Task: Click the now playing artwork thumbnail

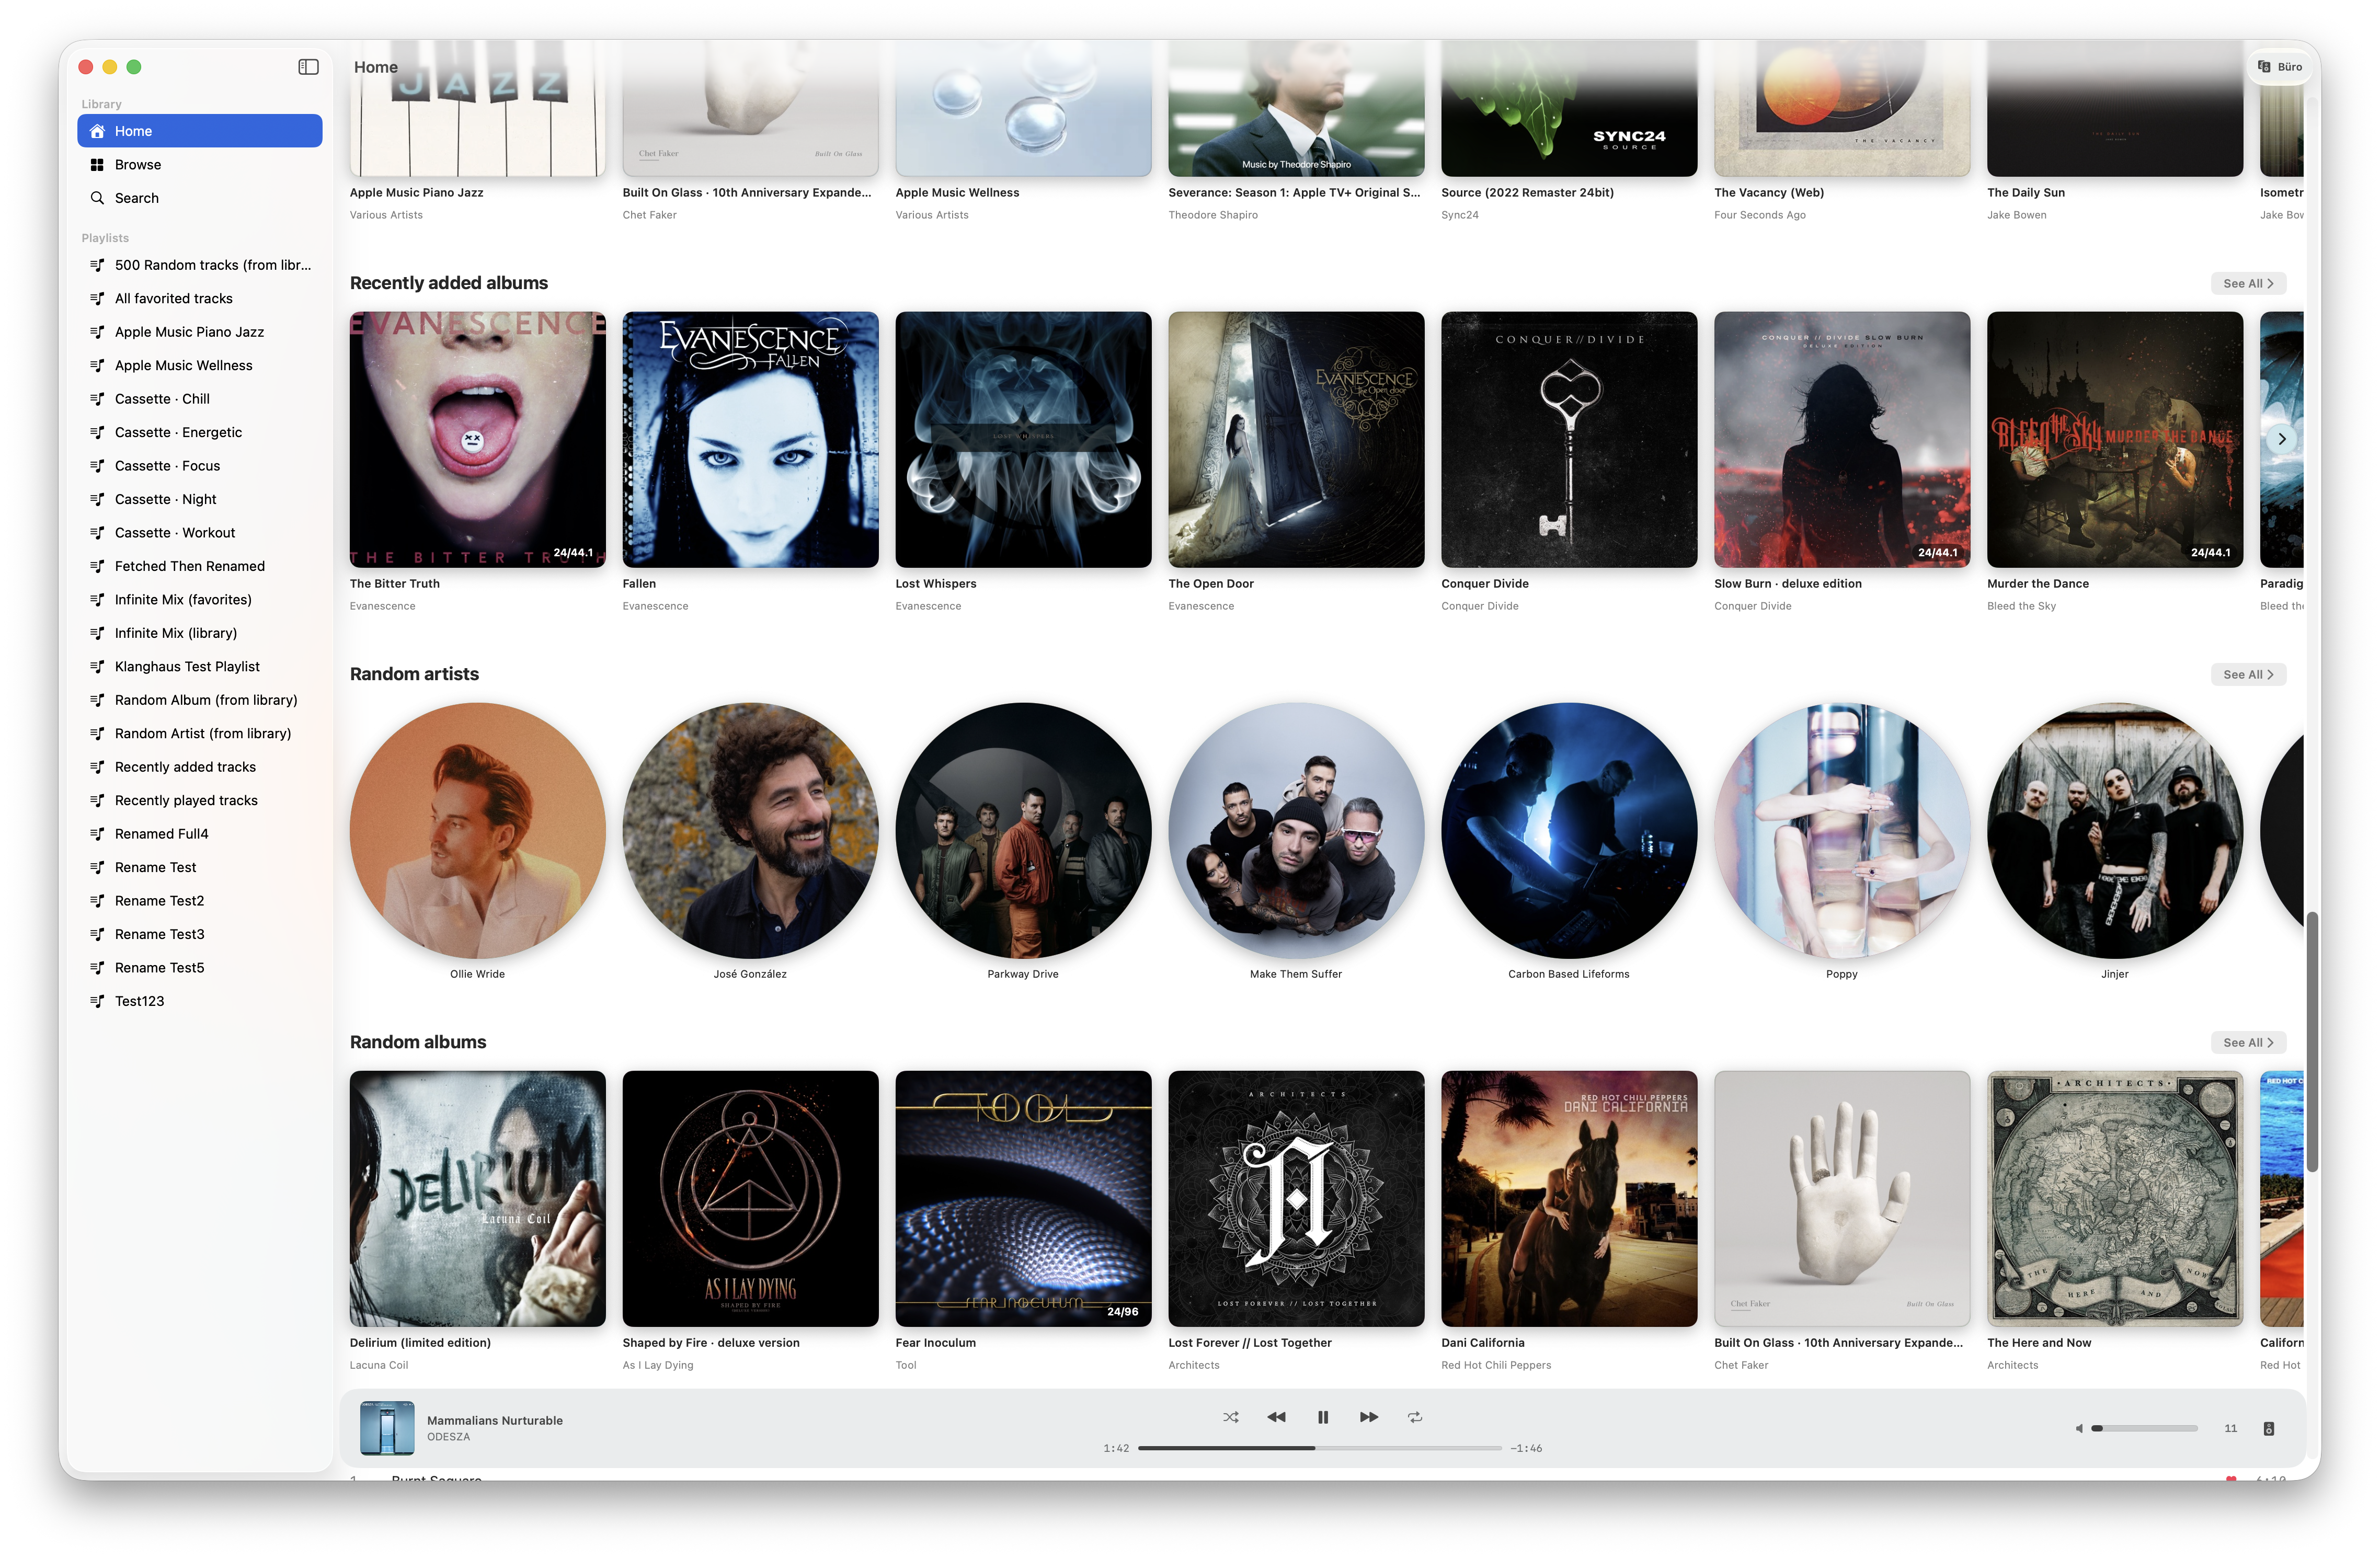Action: point(387,1428)
